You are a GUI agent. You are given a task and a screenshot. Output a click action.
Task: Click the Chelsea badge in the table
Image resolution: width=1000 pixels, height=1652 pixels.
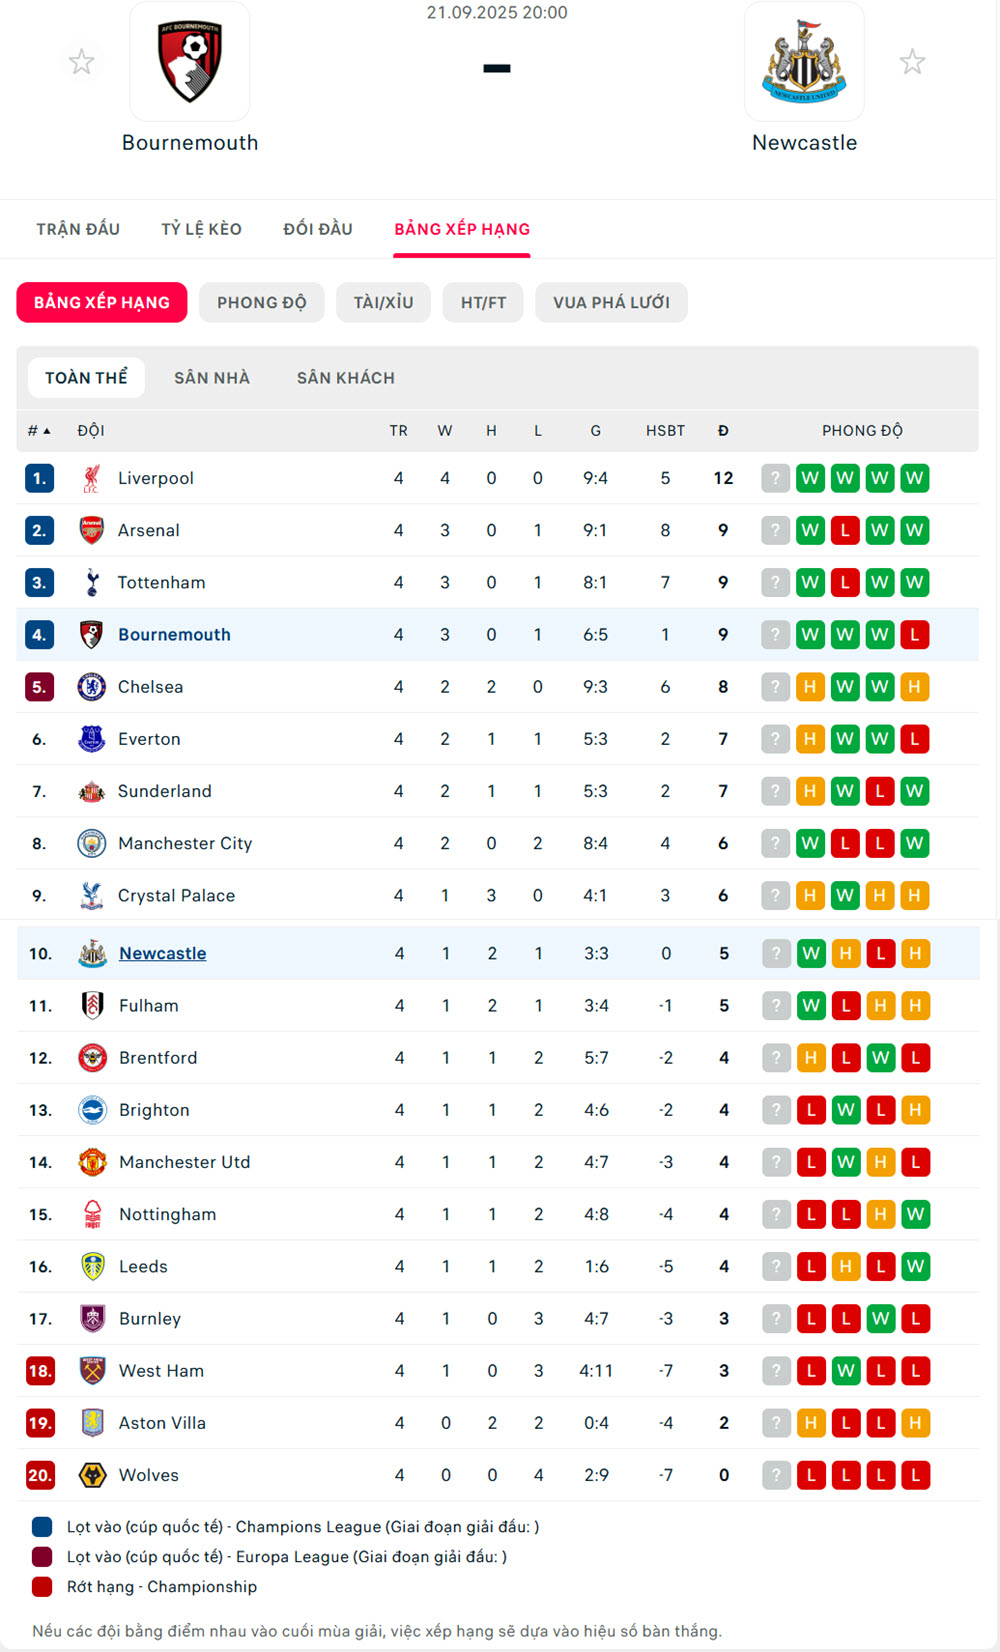[92, 686]
